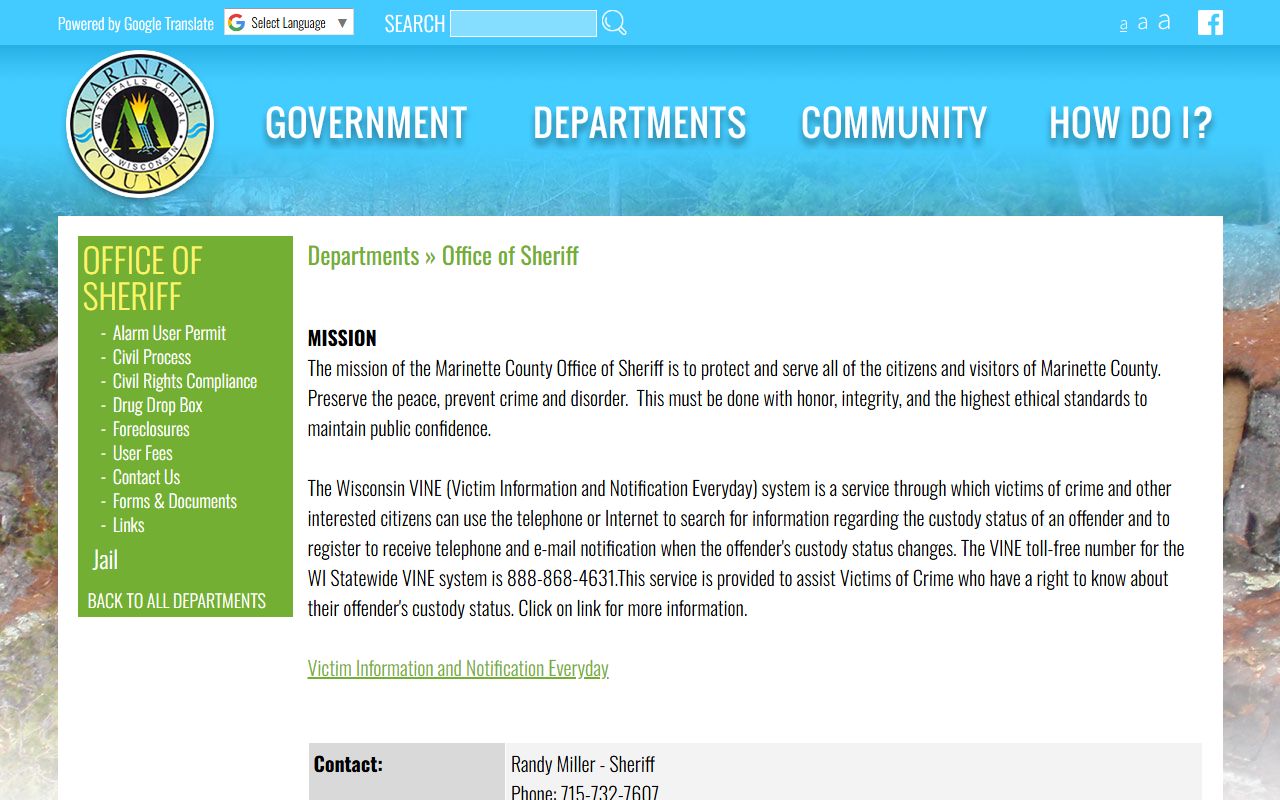
Task: Click Office of Sheriff in the breadcrumb
Action: [x=510, y=256]
